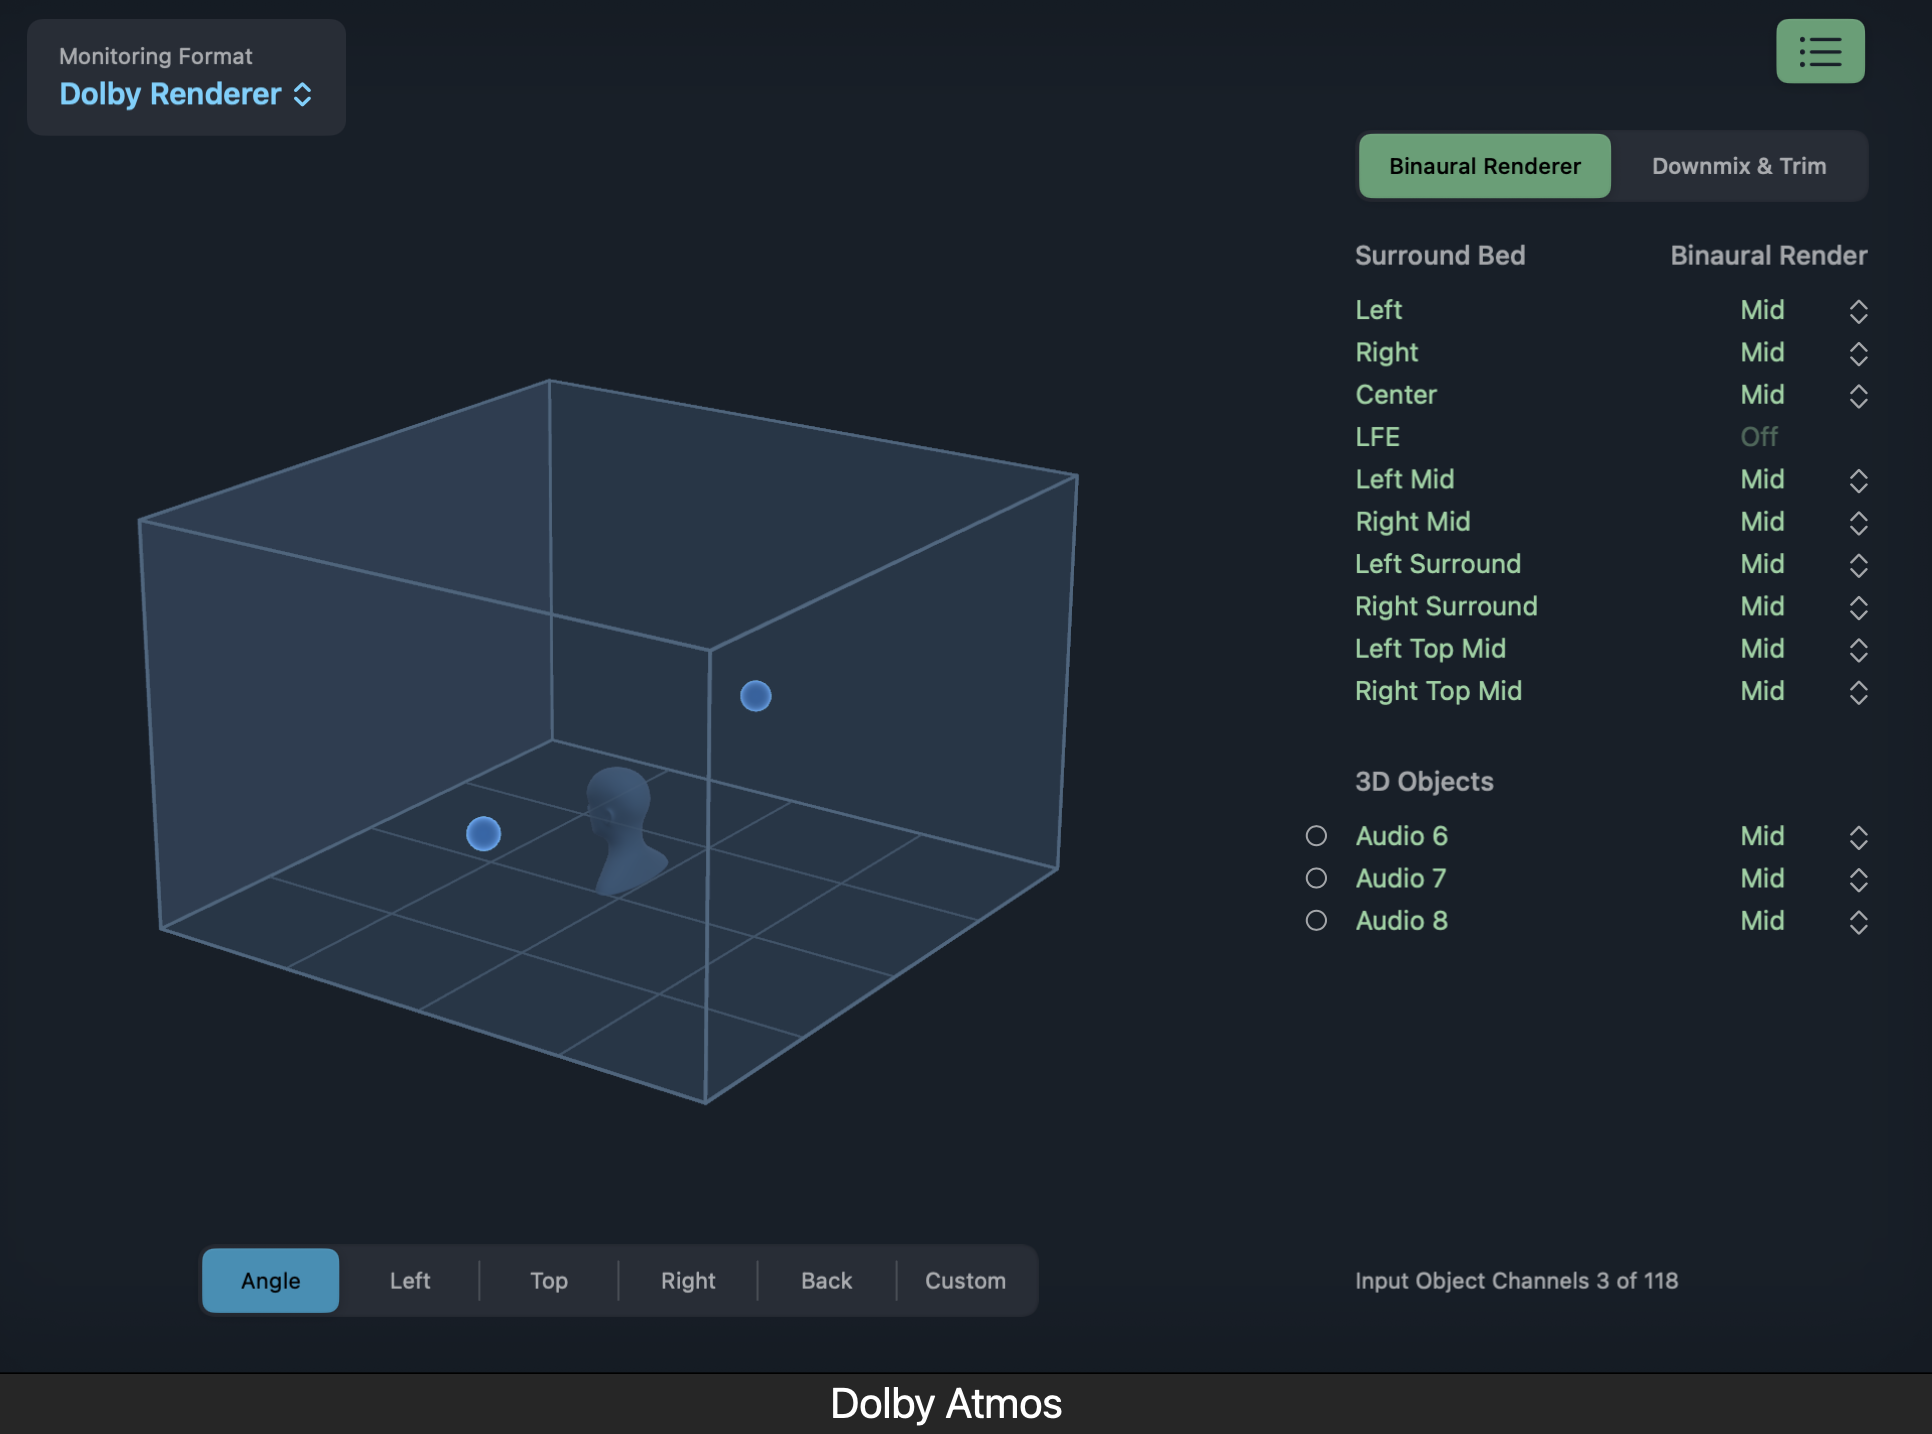Click the Mid value in the Audio 7 row
This screenshot has height=1434, width=1932.
(1762, 878)
